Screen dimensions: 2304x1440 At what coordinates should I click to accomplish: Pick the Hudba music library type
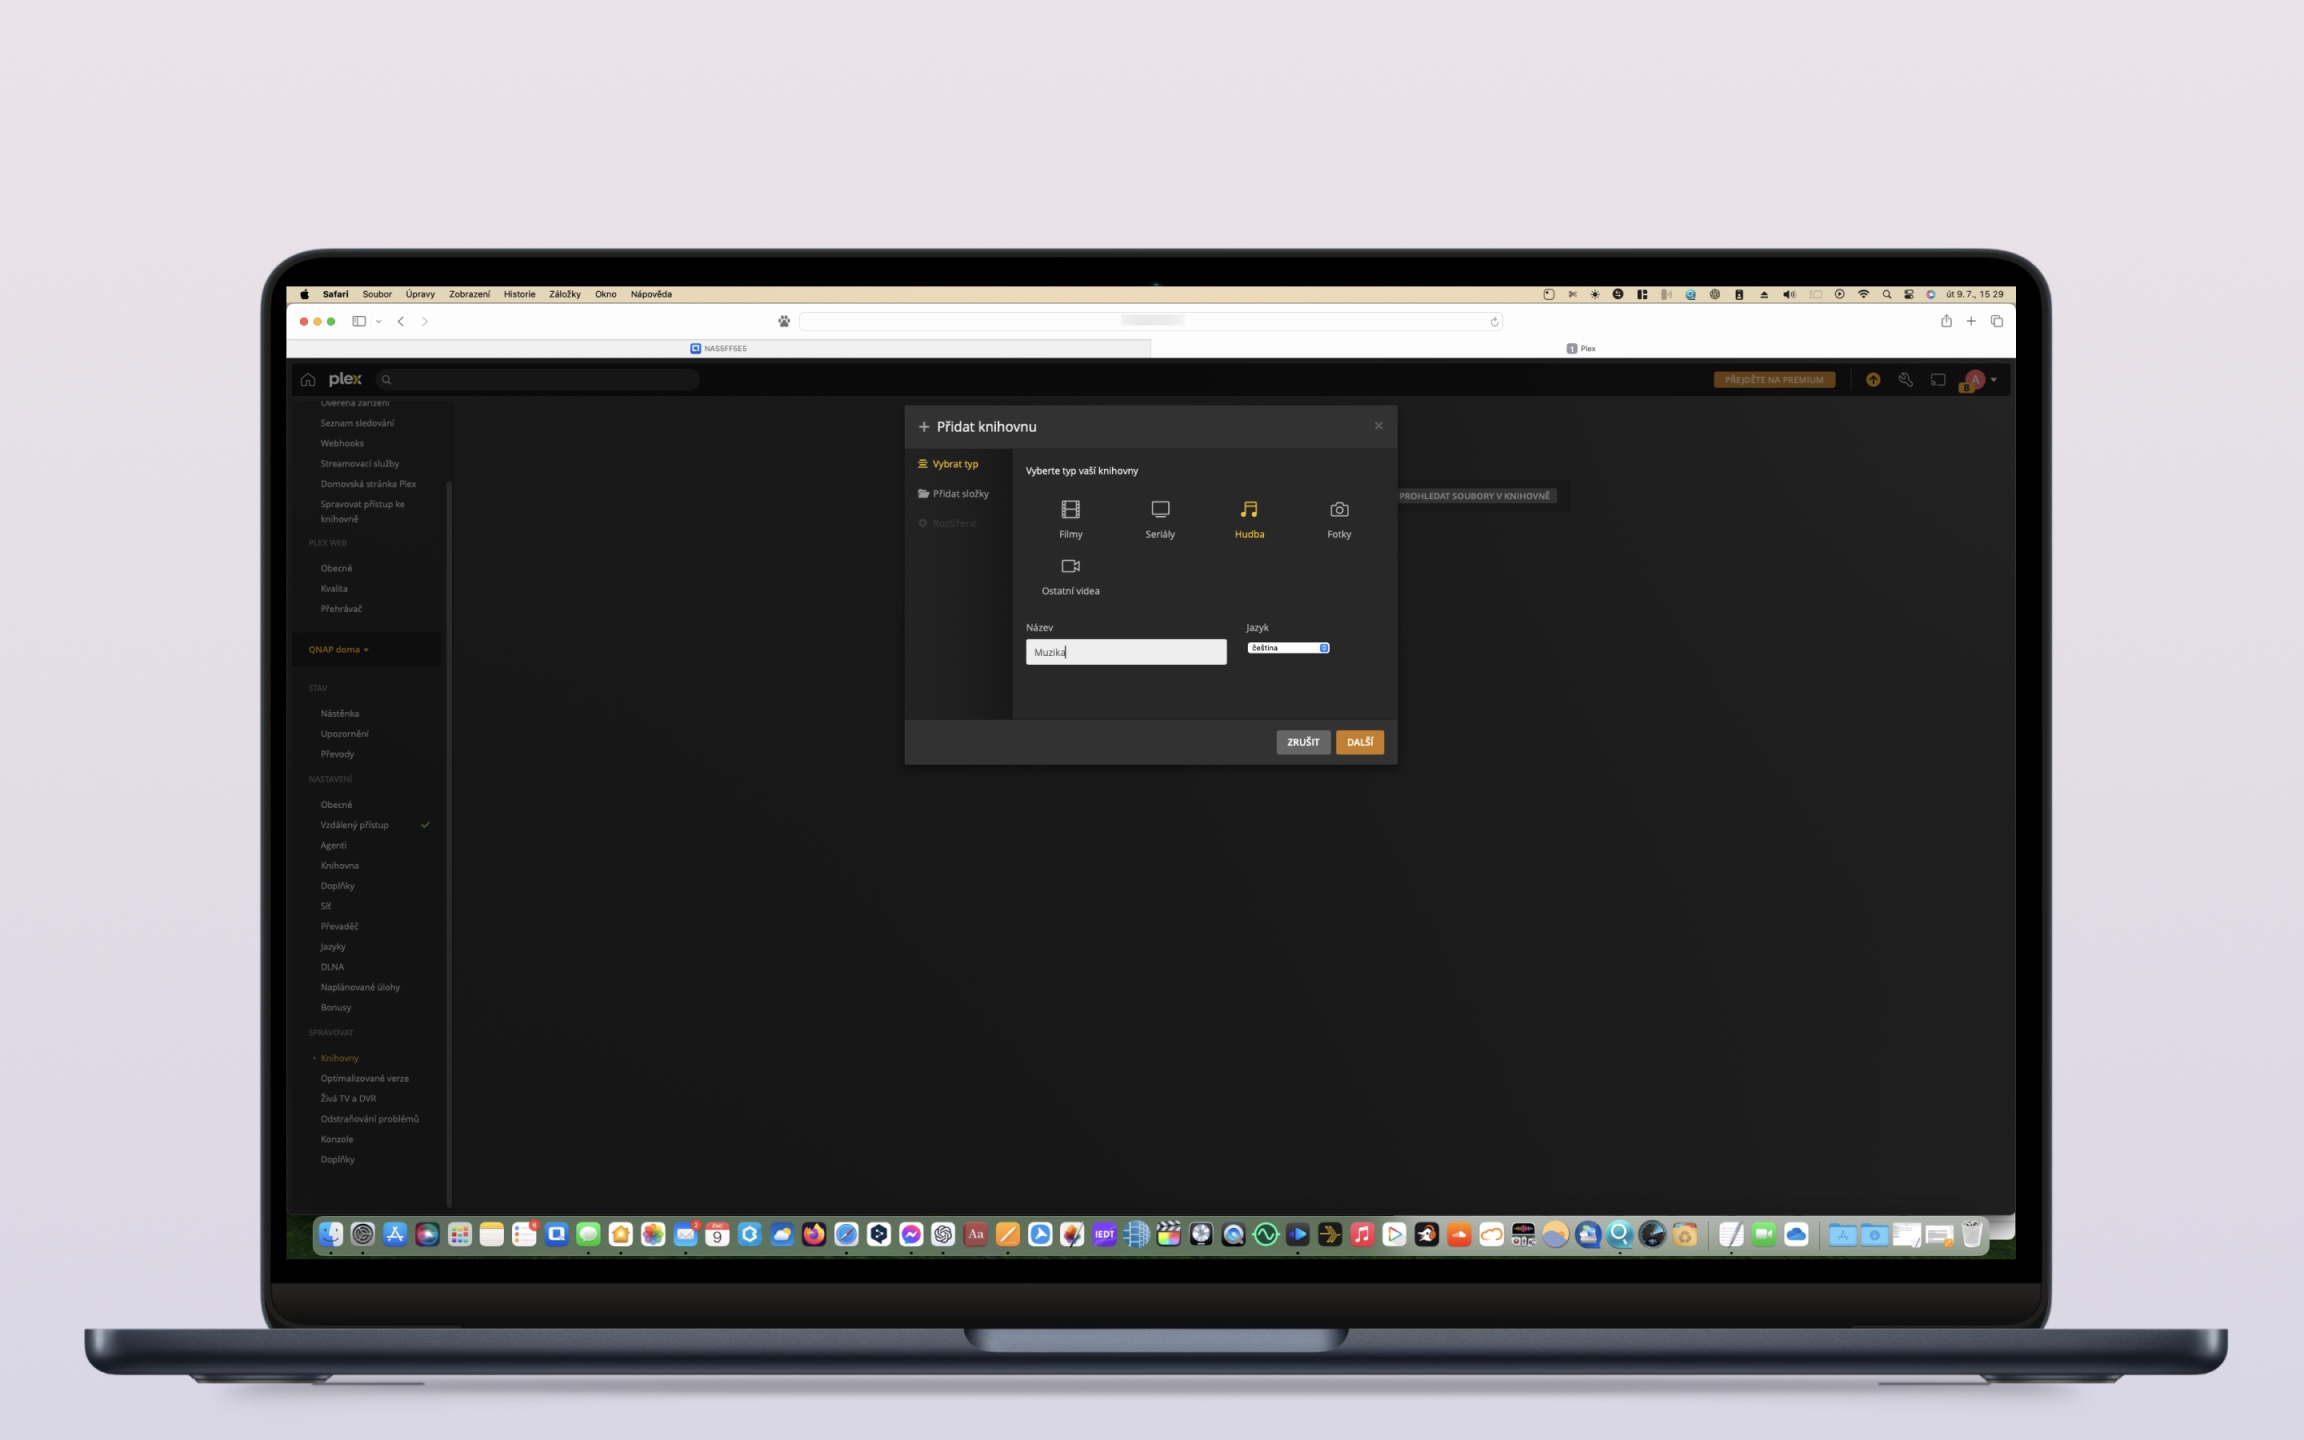(1249, 510)
